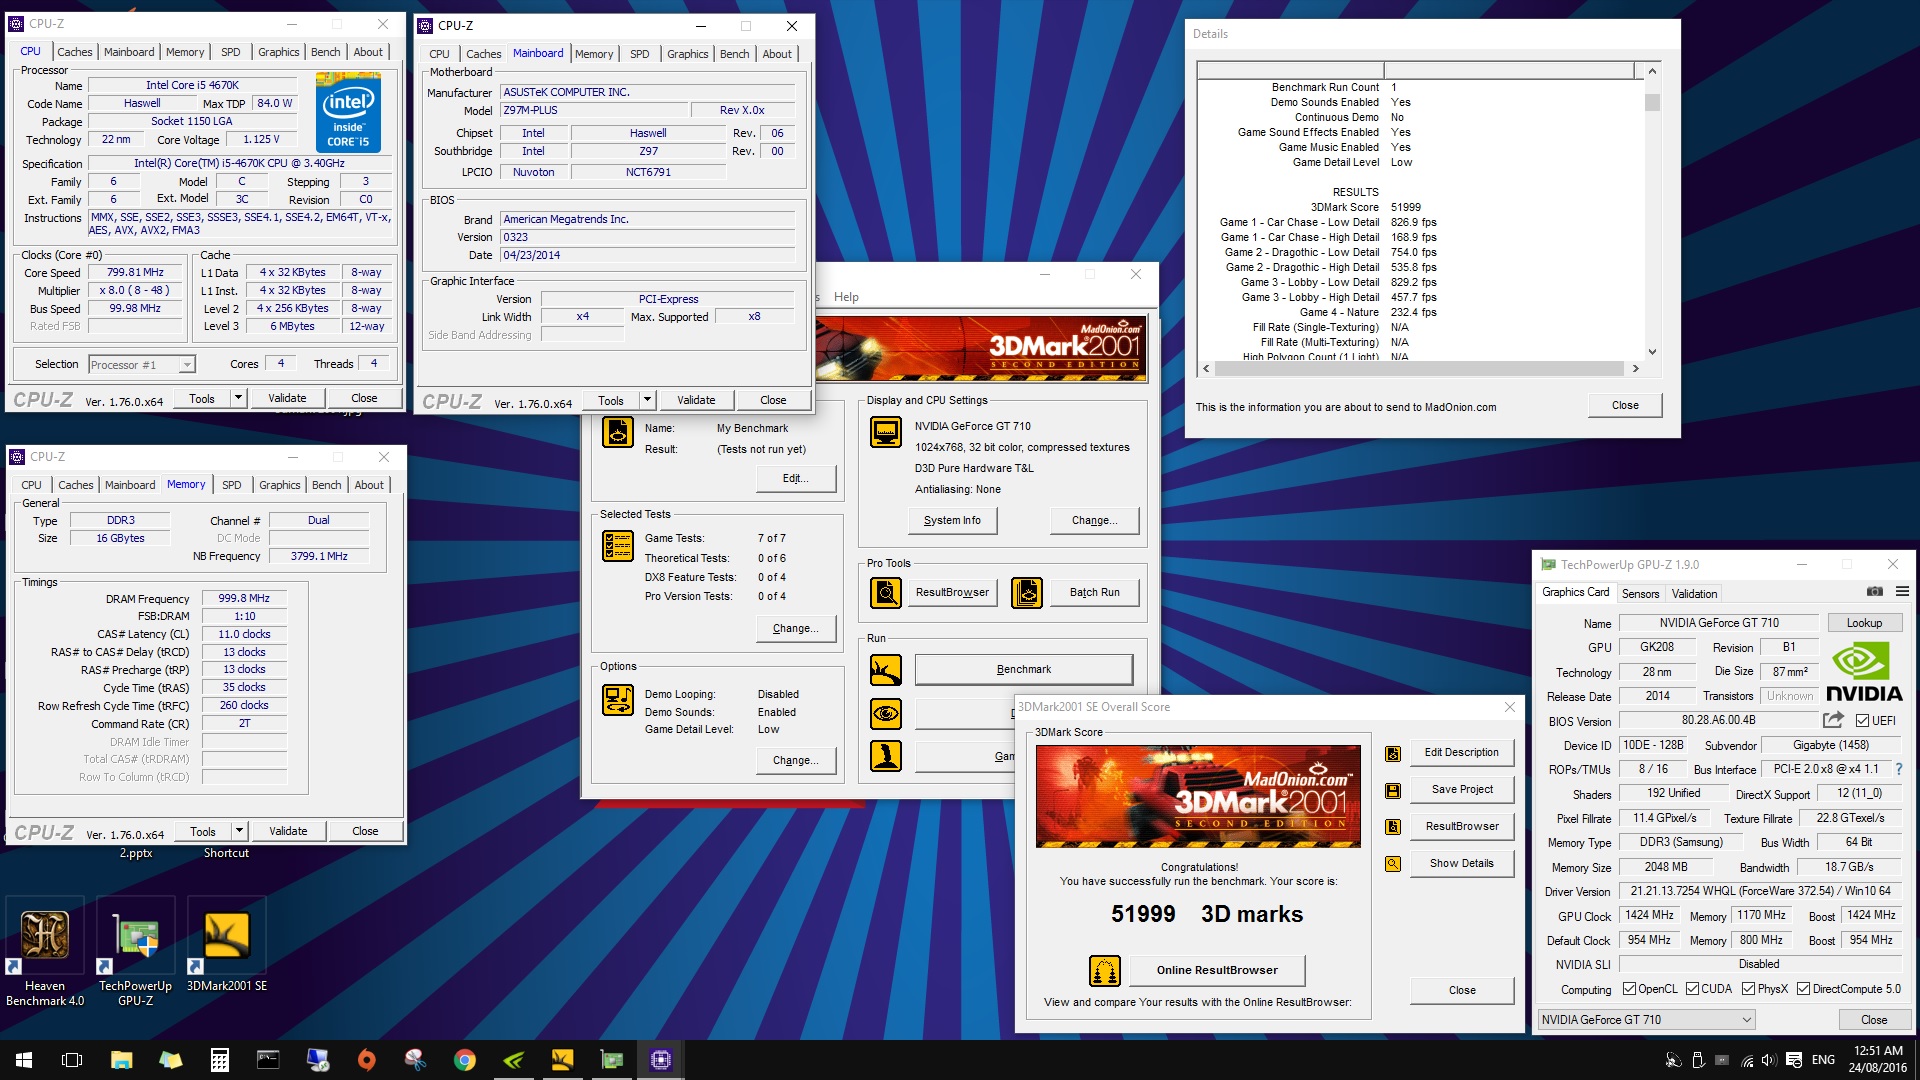This screenshot has width=1920, height=1080.
Task: Click the Save Project button
Action: (1462, 790)
